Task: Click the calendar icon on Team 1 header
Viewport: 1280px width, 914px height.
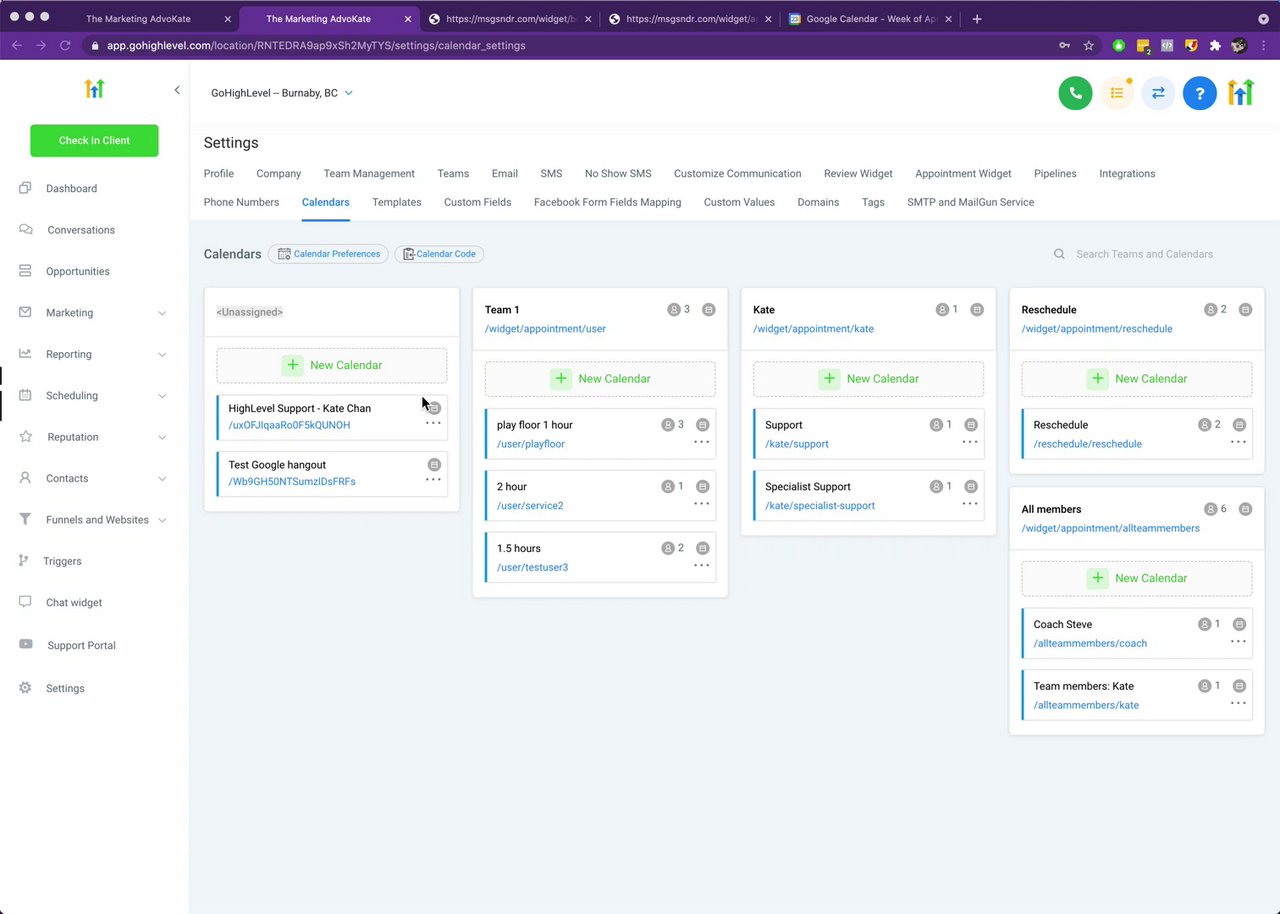Action: click(708, 310)
